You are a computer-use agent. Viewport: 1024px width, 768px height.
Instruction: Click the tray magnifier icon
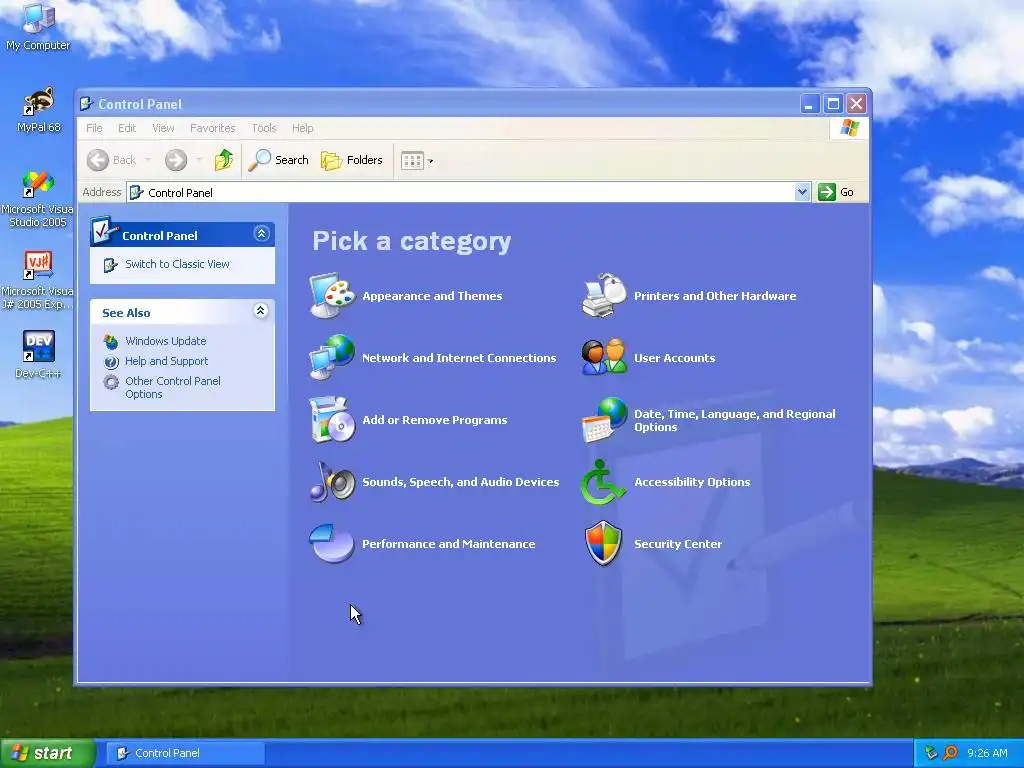coord(950,753)
